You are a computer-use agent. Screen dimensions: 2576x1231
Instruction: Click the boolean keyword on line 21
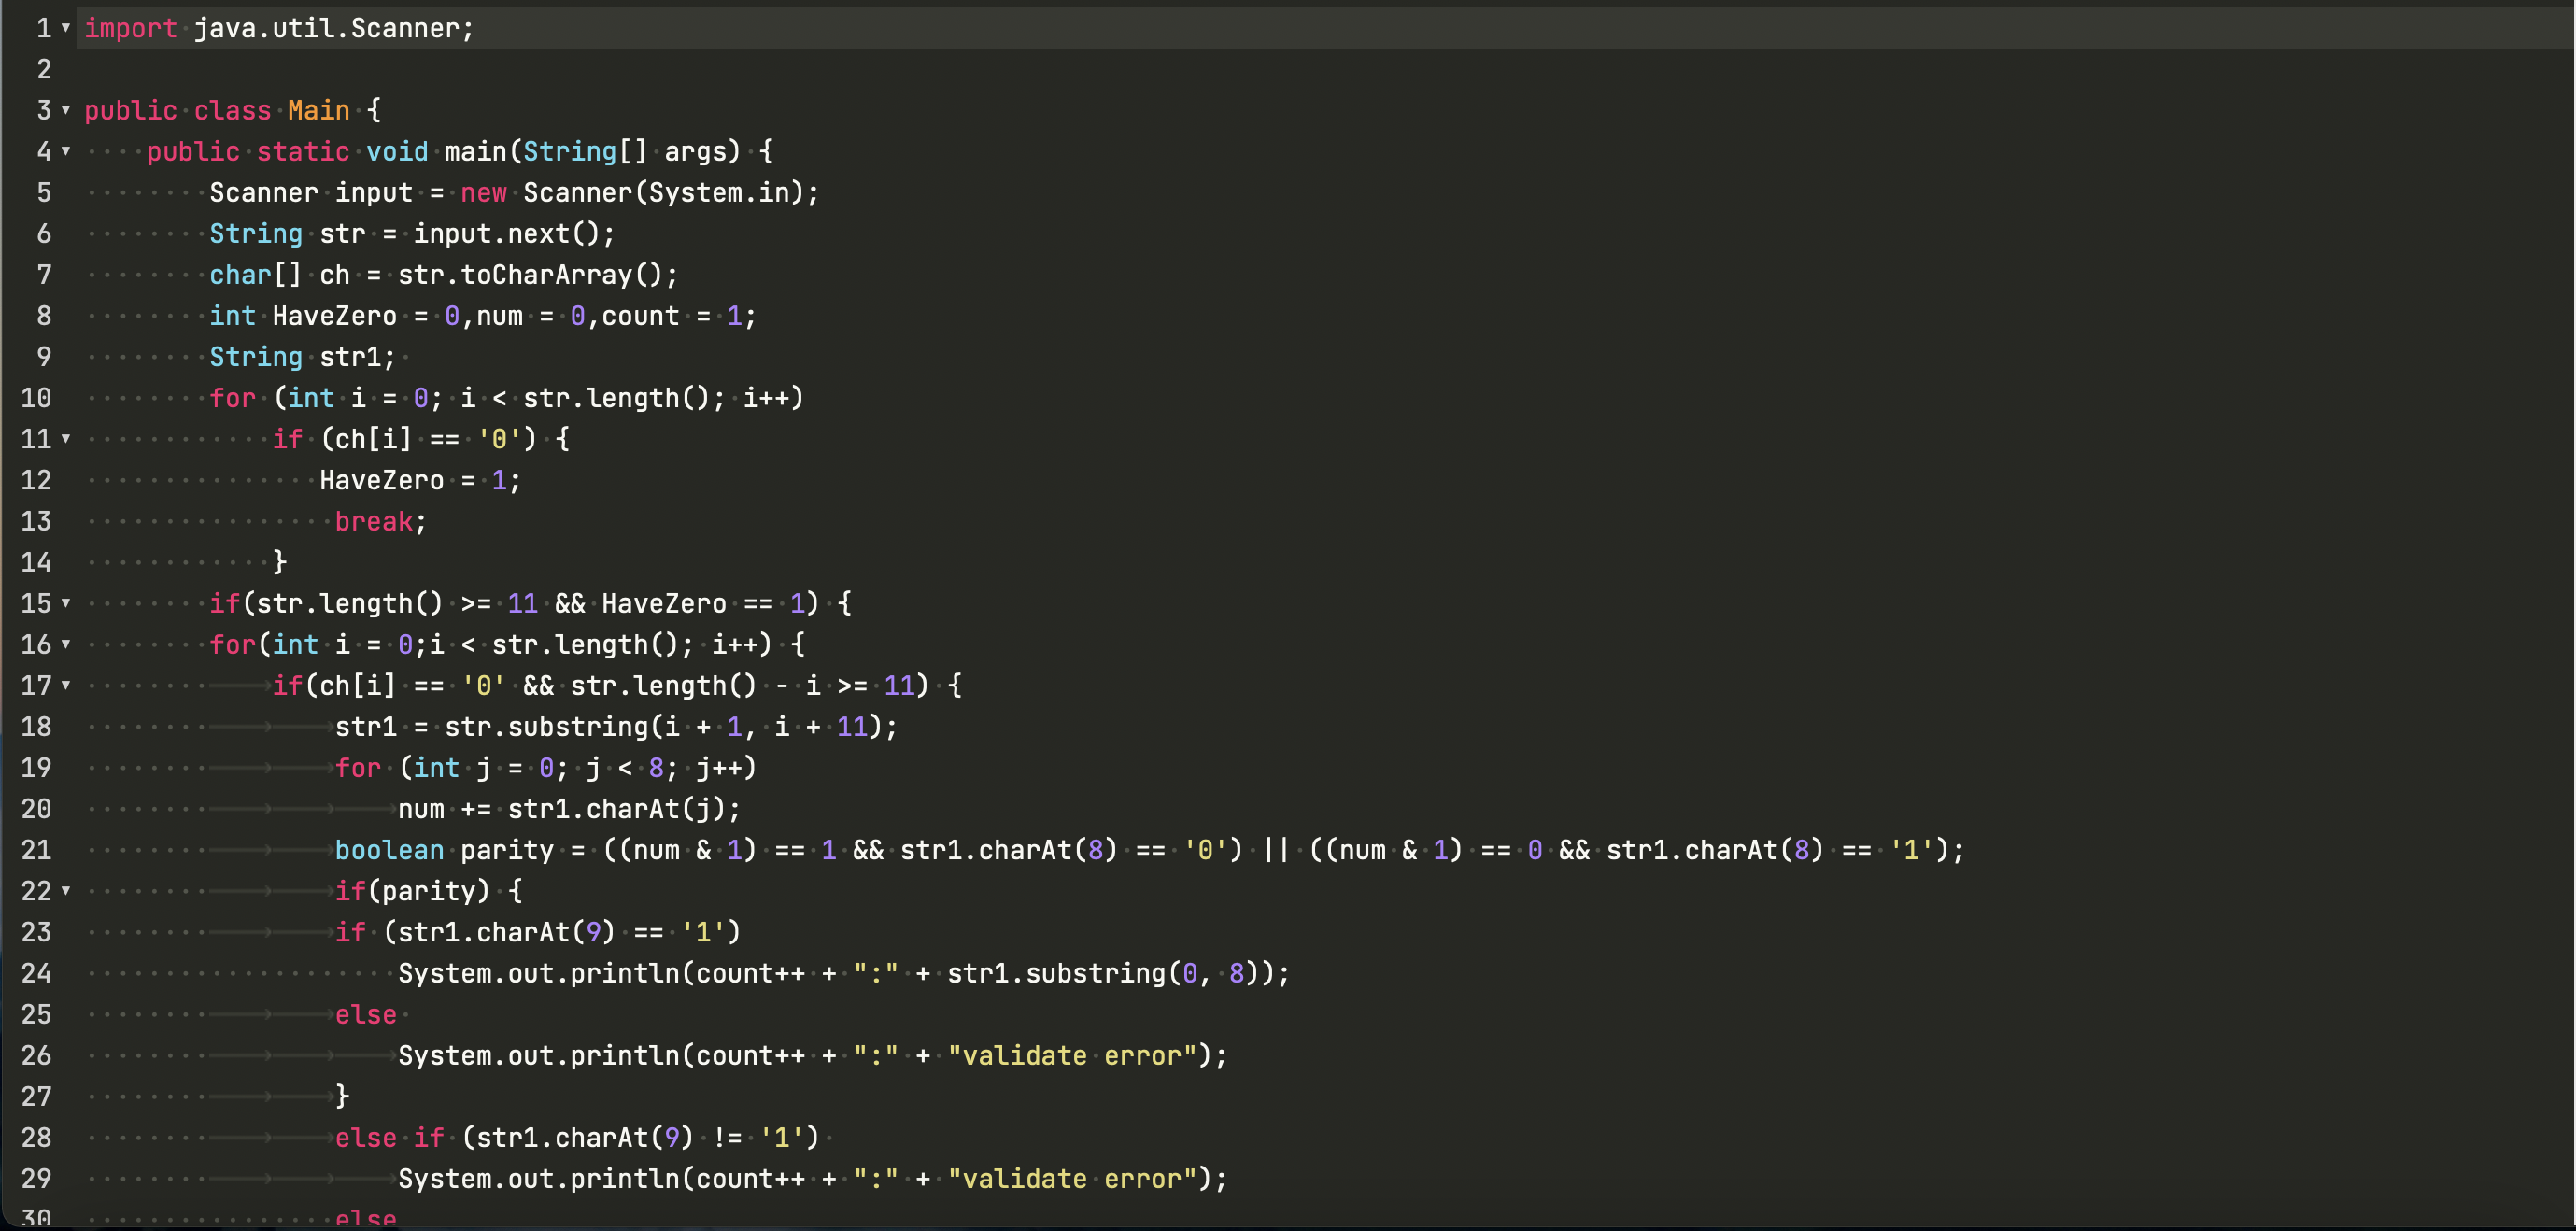[x=389, y=850]
